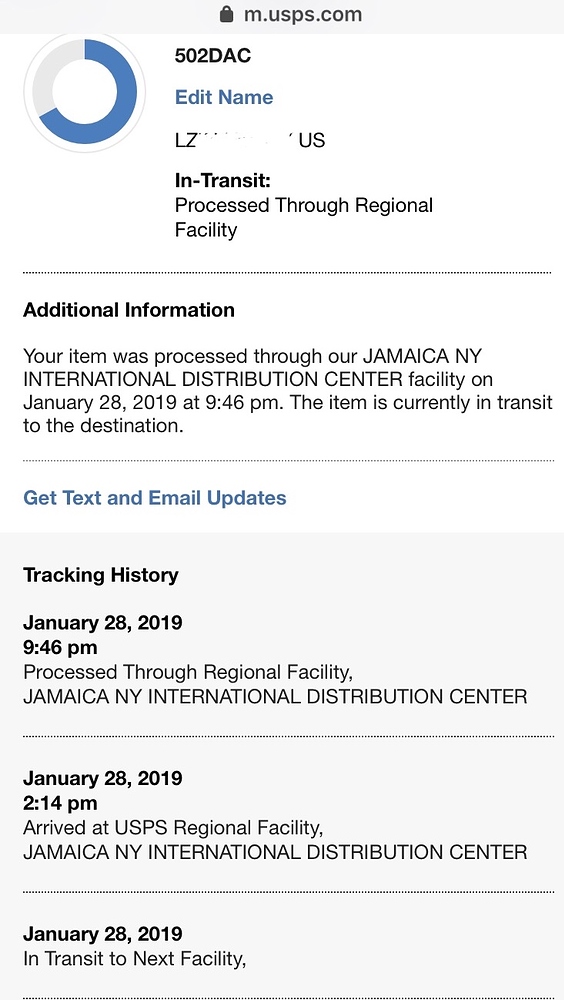
Task: Open Get Text and Email Updates
Action: coord(154,497)
